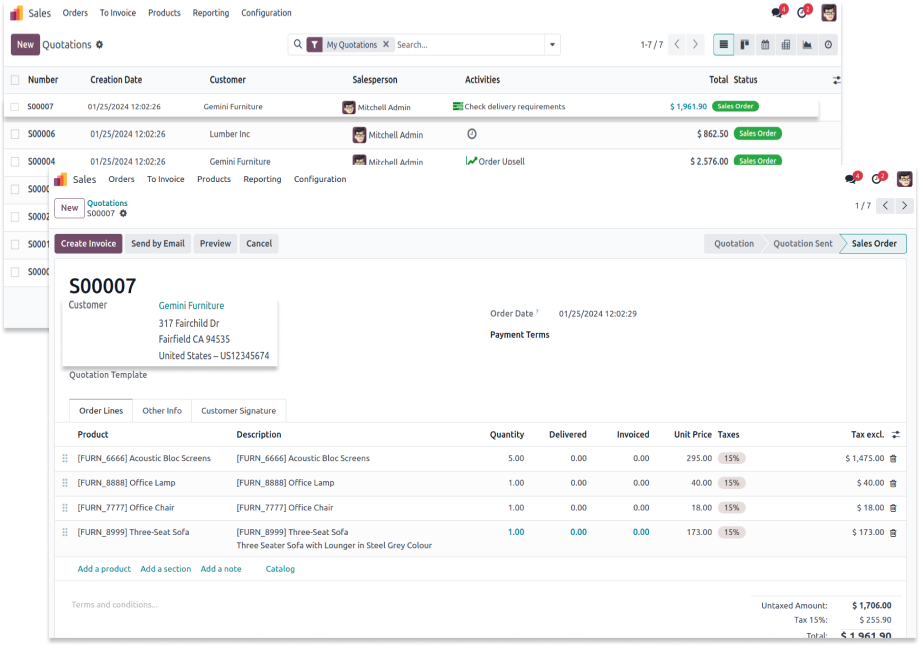The image size is (920, 646).
Task: Click the gear icon beside S00007 breadcrumb
Action: tap(124, 213)
